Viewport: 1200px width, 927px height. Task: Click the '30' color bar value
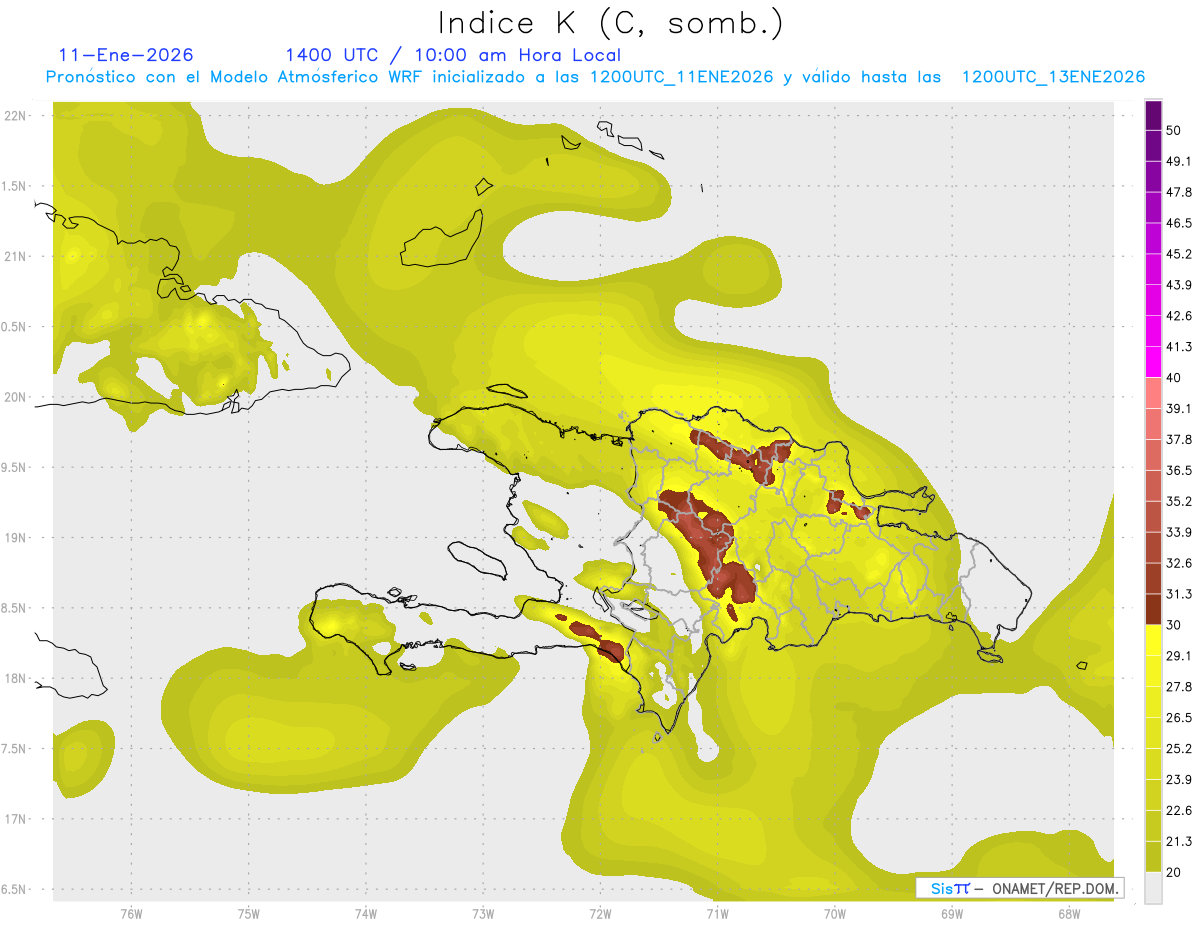point(1174,625)
